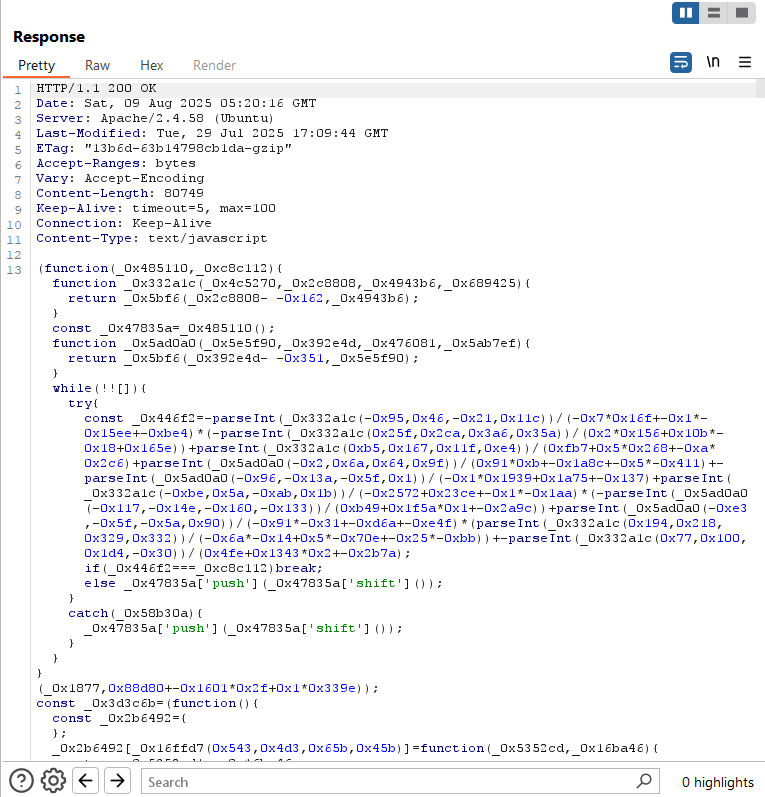Switch to tabbed layout view

(741, 13)
